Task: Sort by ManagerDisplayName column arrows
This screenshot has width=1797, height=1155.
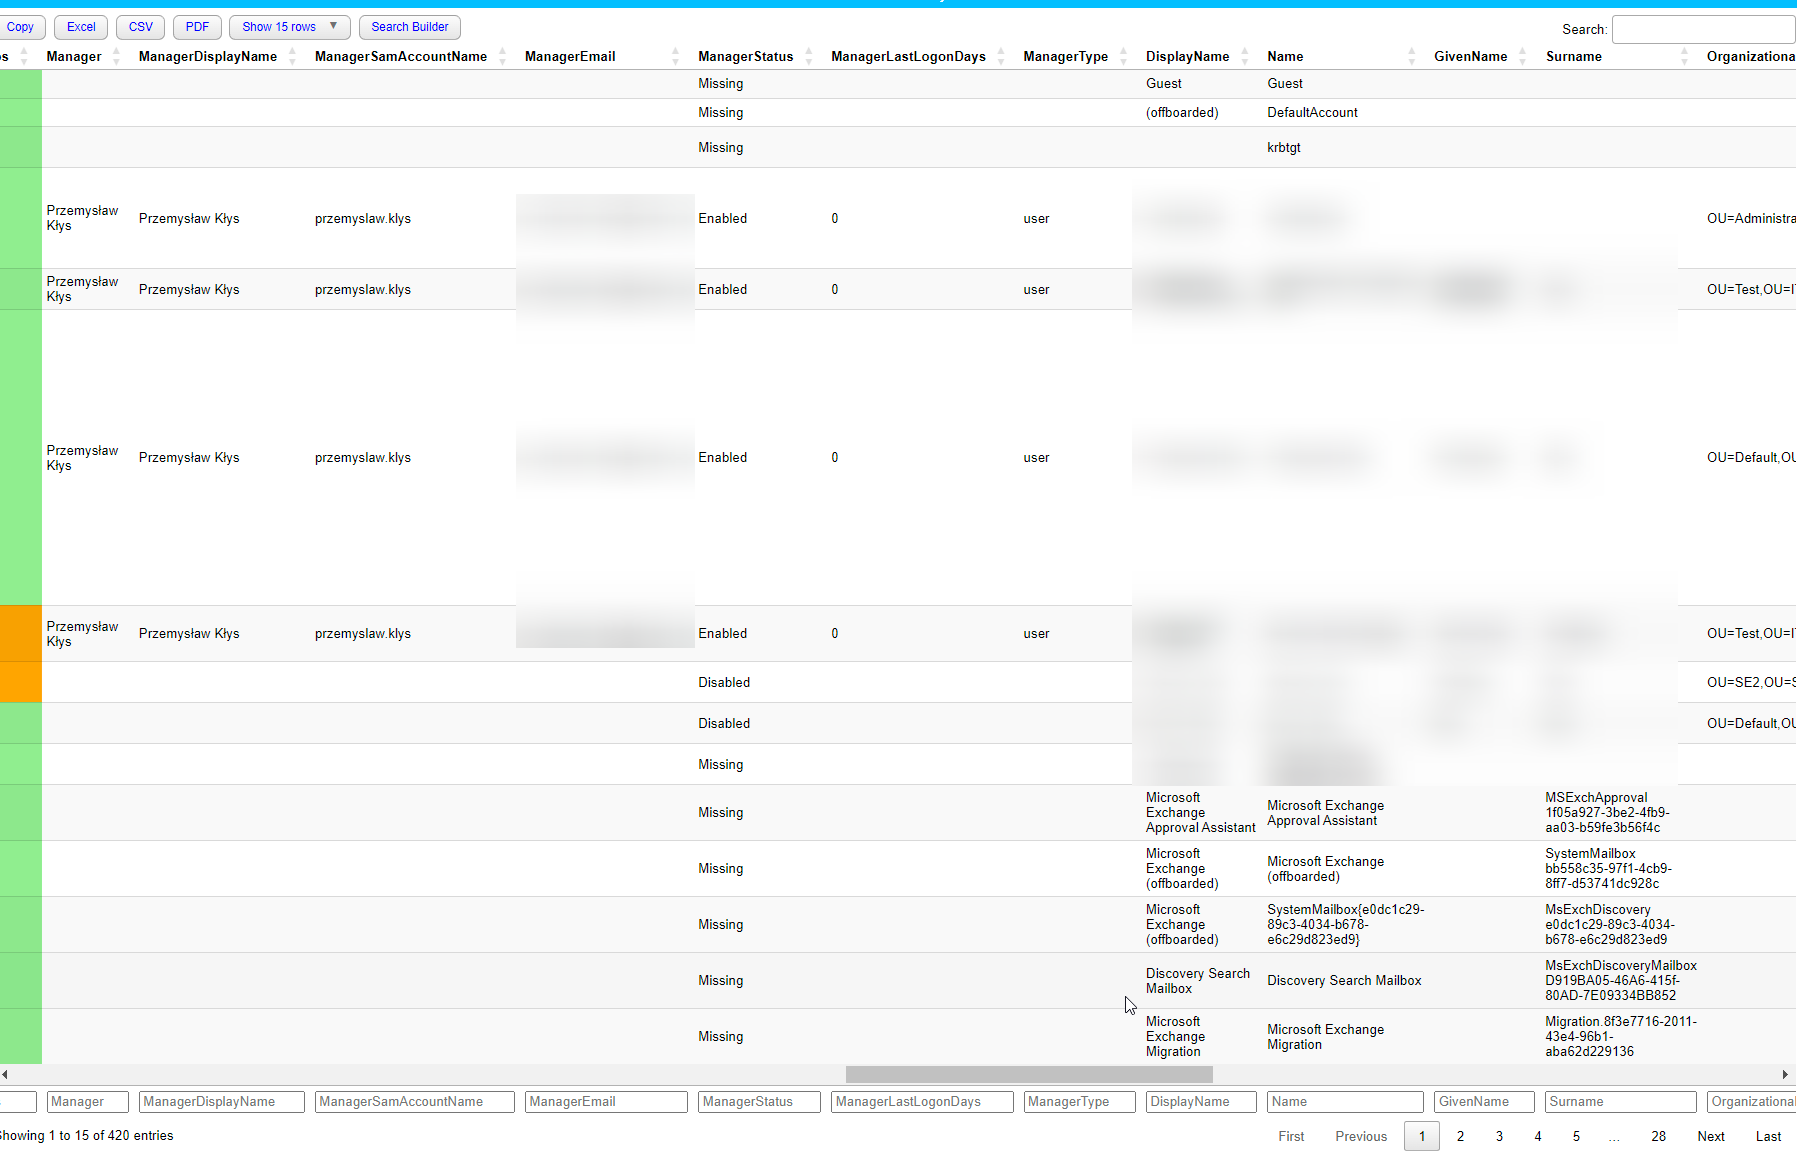Action: 292,57
